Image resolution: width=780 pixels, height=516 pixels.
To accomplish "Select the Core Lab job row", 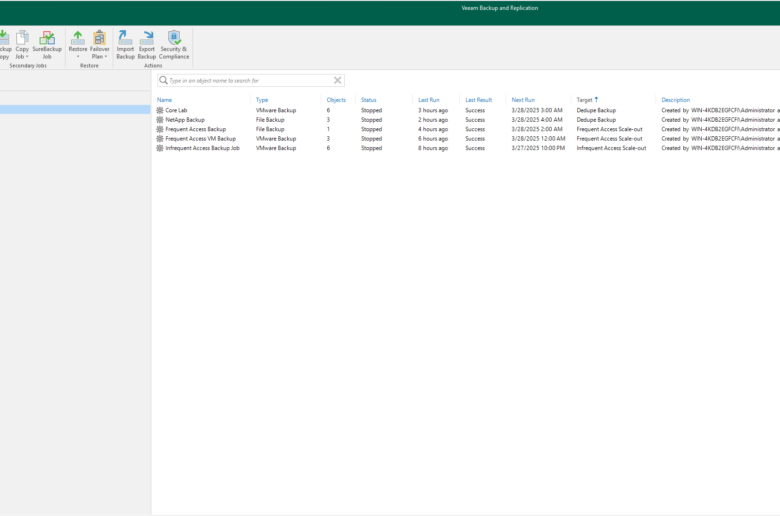I will pos(468,110).
